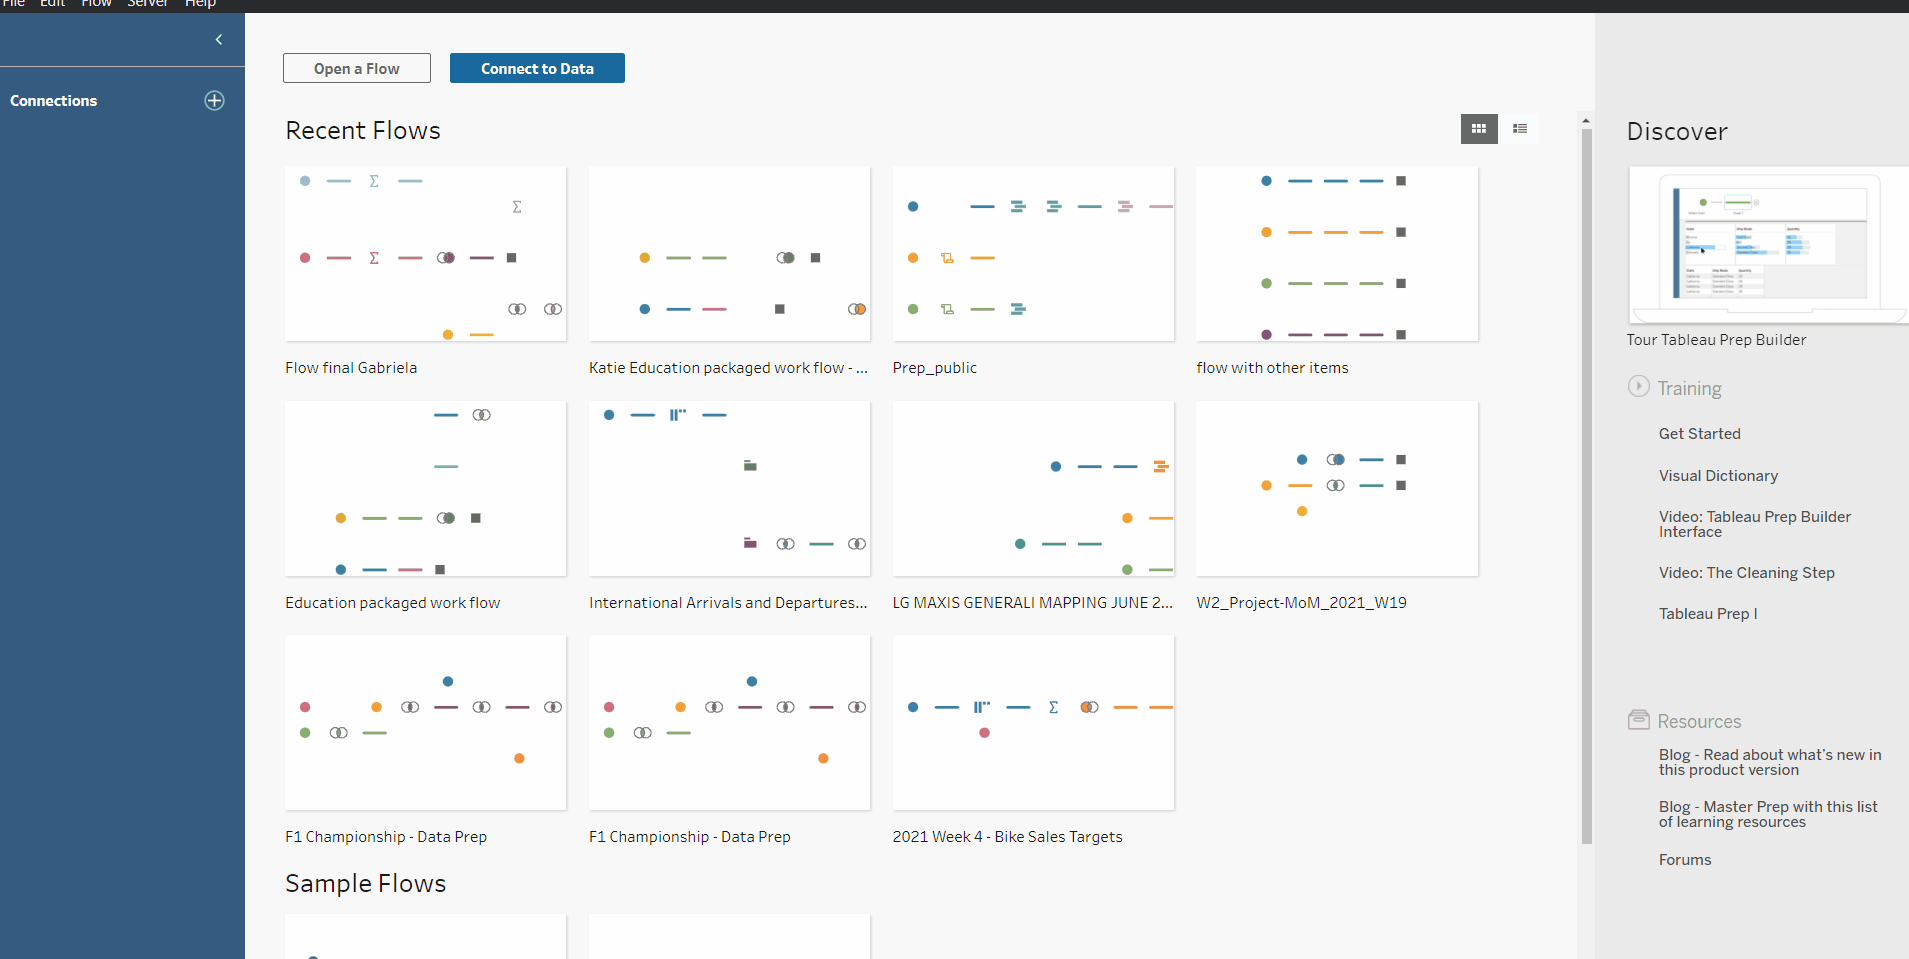Open the flow with other items thumbnail
1909x959 pixels.
tap(1337, 254)
